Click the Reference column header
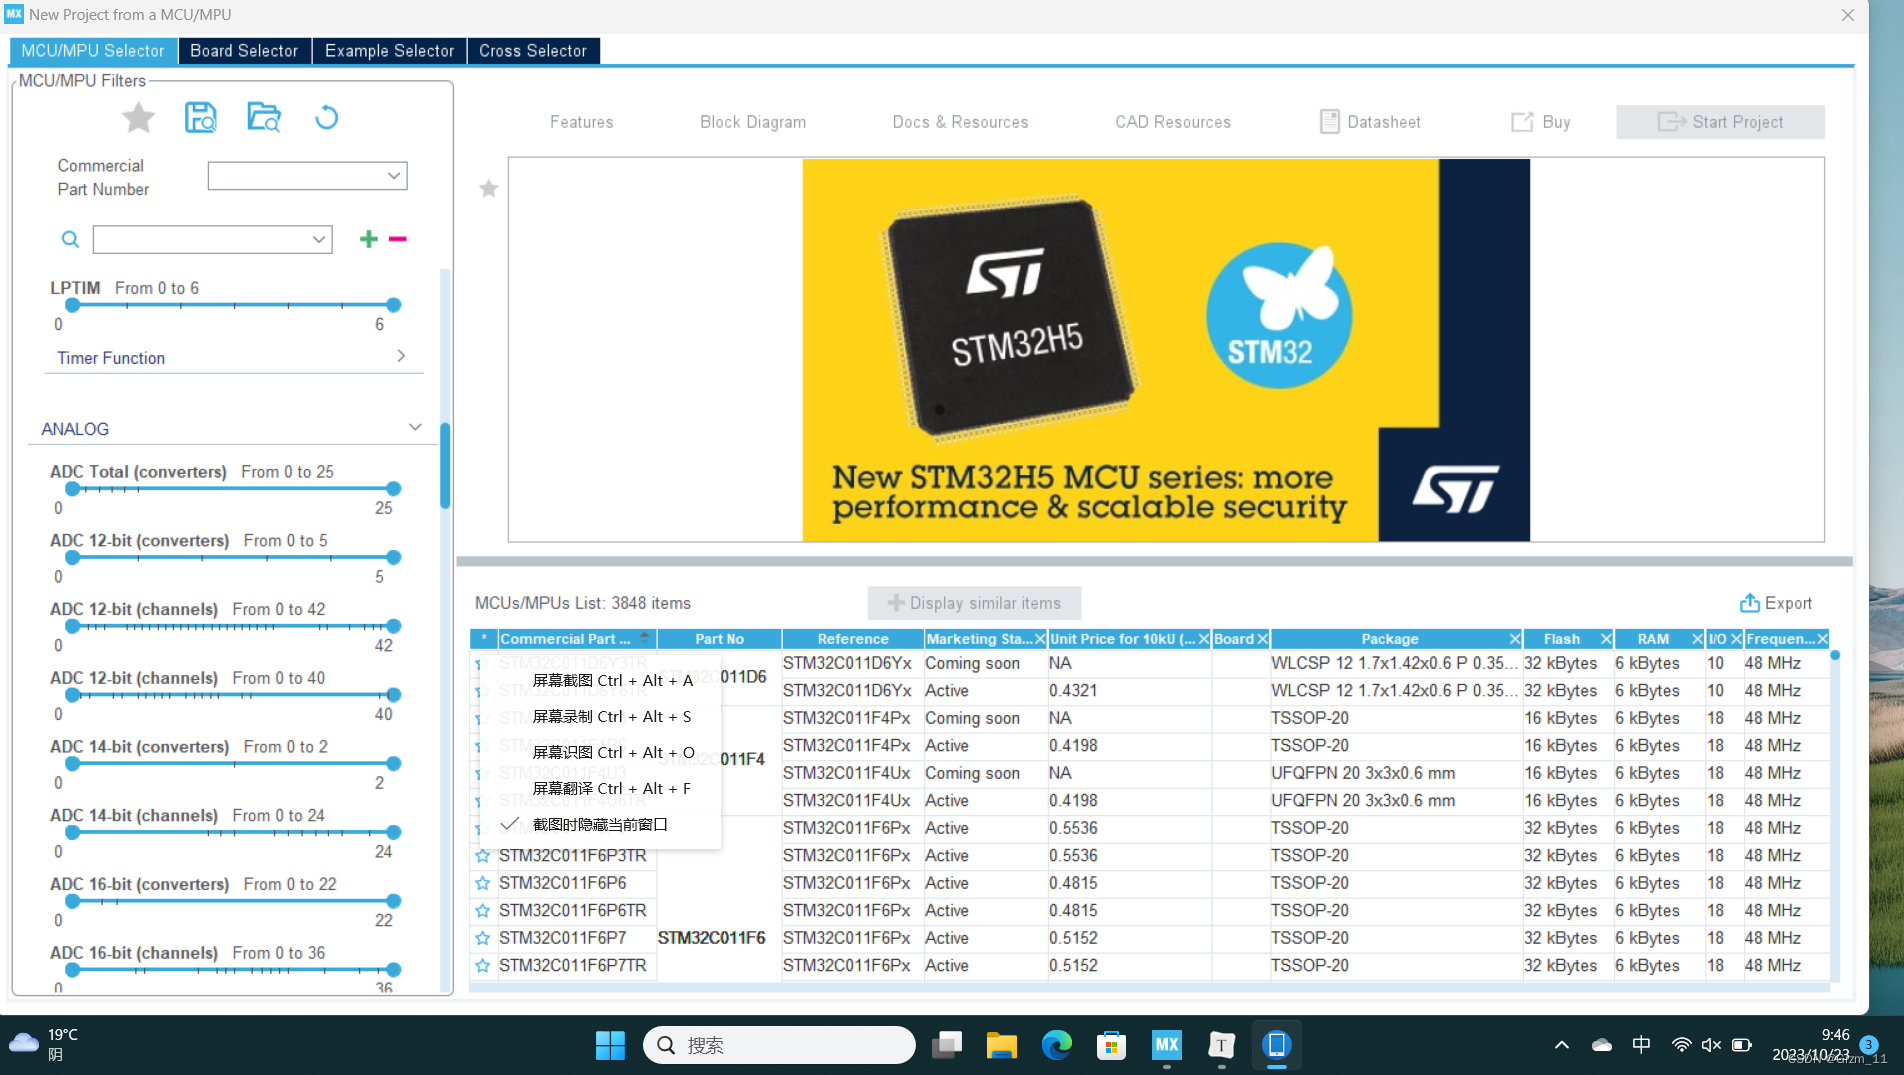The image size is (1904, 1075). click(852, 639)
